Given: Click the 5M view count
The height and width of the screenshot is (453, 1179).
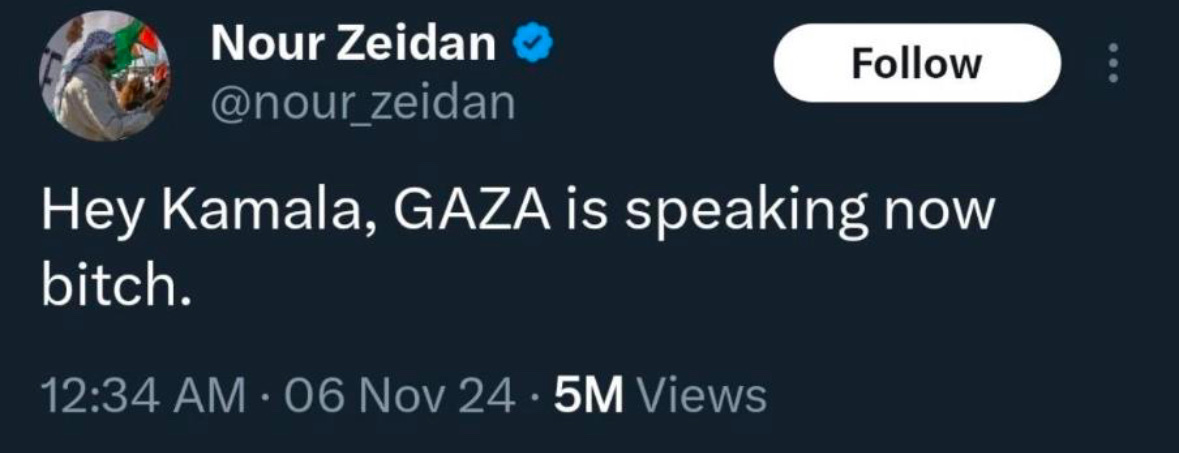Looking at the screenshot, I should click(589, 396).
